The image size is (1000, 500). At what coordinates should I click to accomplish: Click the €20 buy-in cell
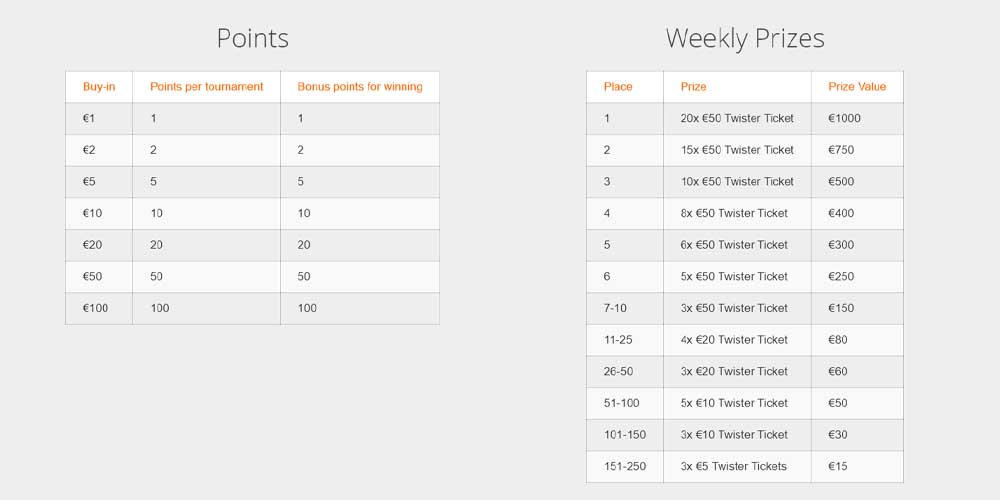(x=92, y=245)
